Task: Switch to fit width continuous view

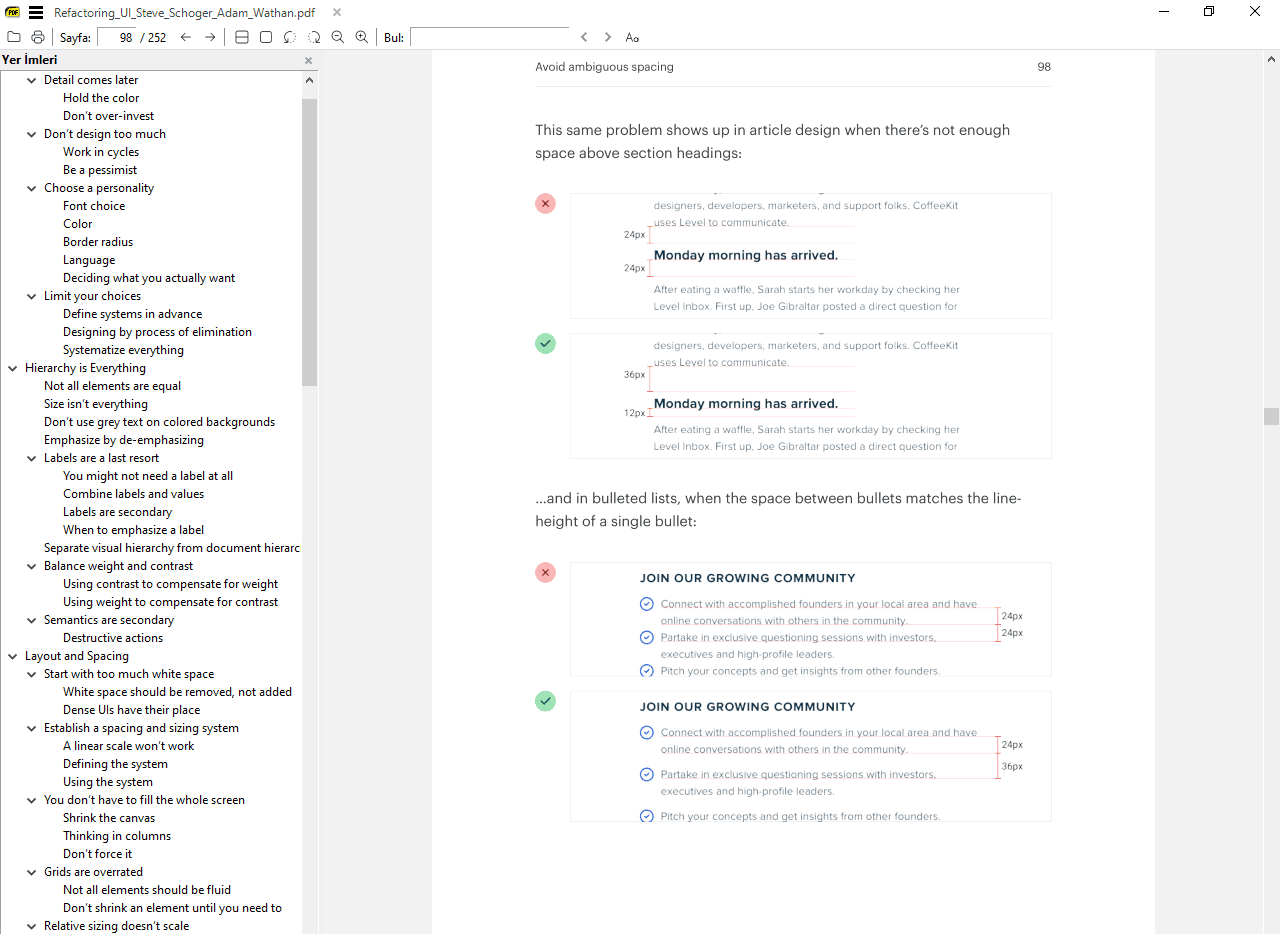Action: (x=242, y=37)
